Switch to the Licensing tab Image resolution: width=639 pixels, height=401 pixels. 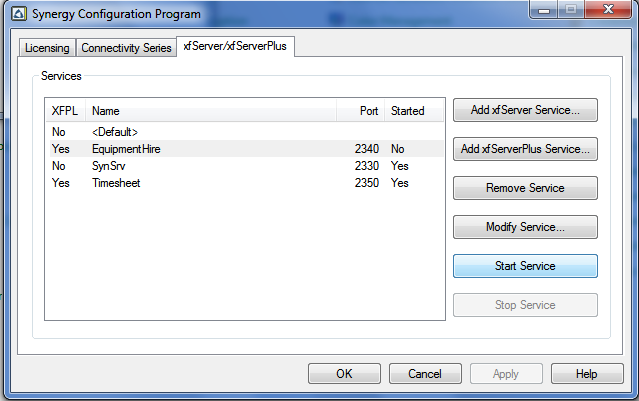pos(47,48)
